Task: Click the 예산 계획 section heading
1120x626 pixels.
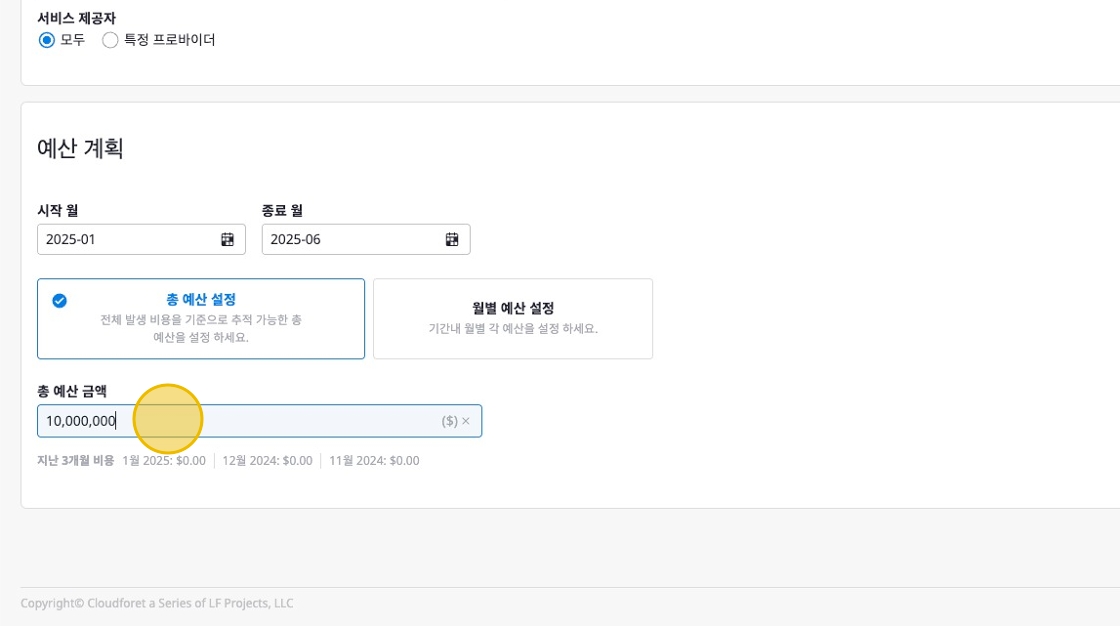Action: [80, 148]
